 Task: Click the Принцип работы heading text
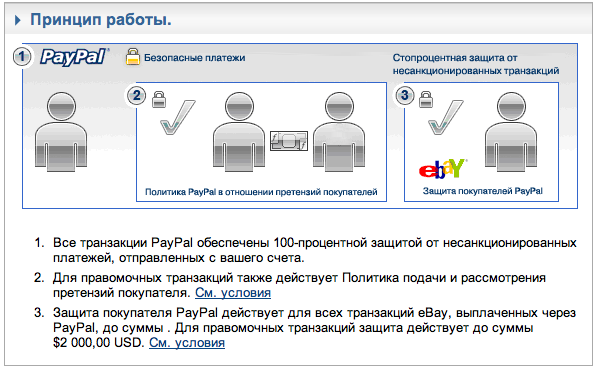tap(101, 20)
